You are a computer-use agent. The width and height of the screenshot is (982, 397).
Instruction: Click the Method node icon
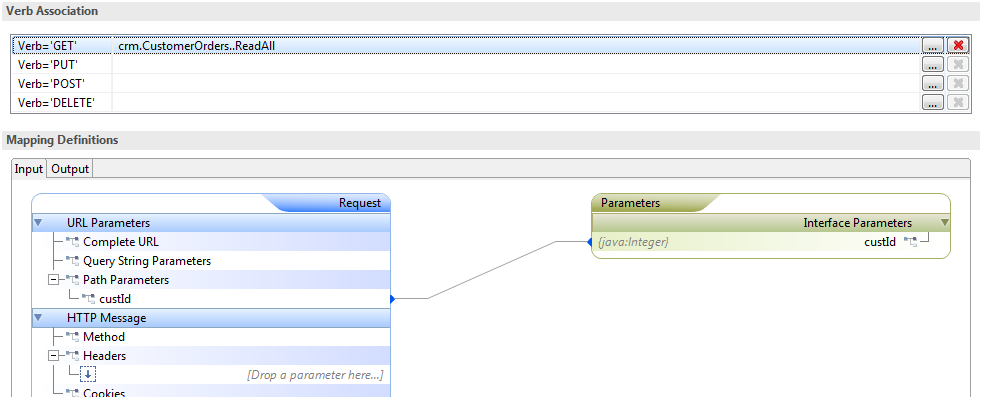[72, 337]
